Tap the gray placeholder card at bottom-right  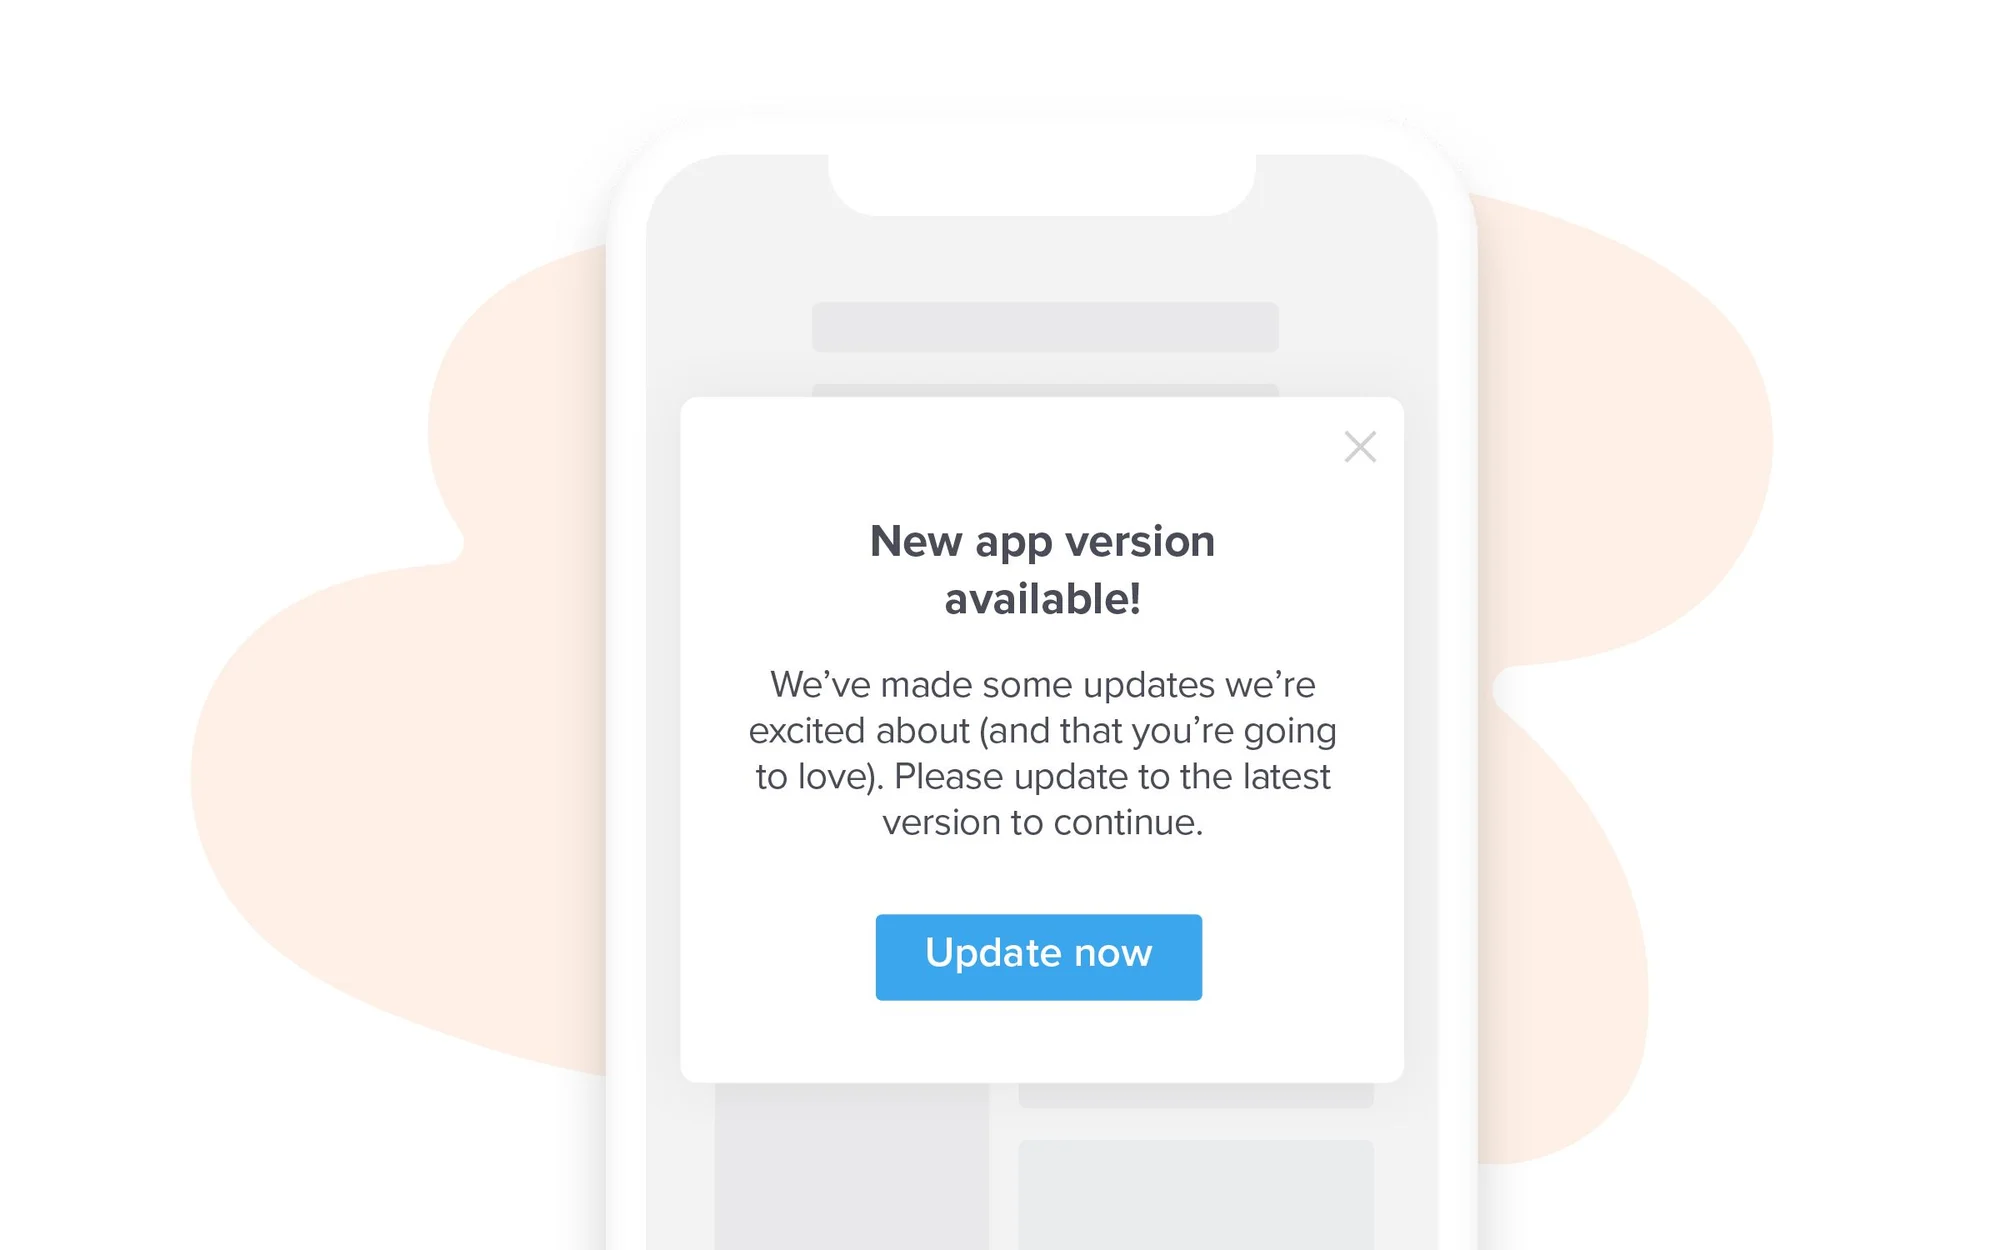[1196, 1195]
